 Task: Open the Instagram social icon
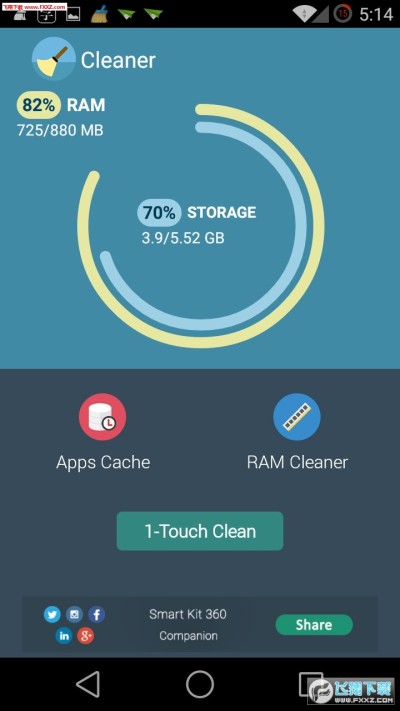[74, 615]
